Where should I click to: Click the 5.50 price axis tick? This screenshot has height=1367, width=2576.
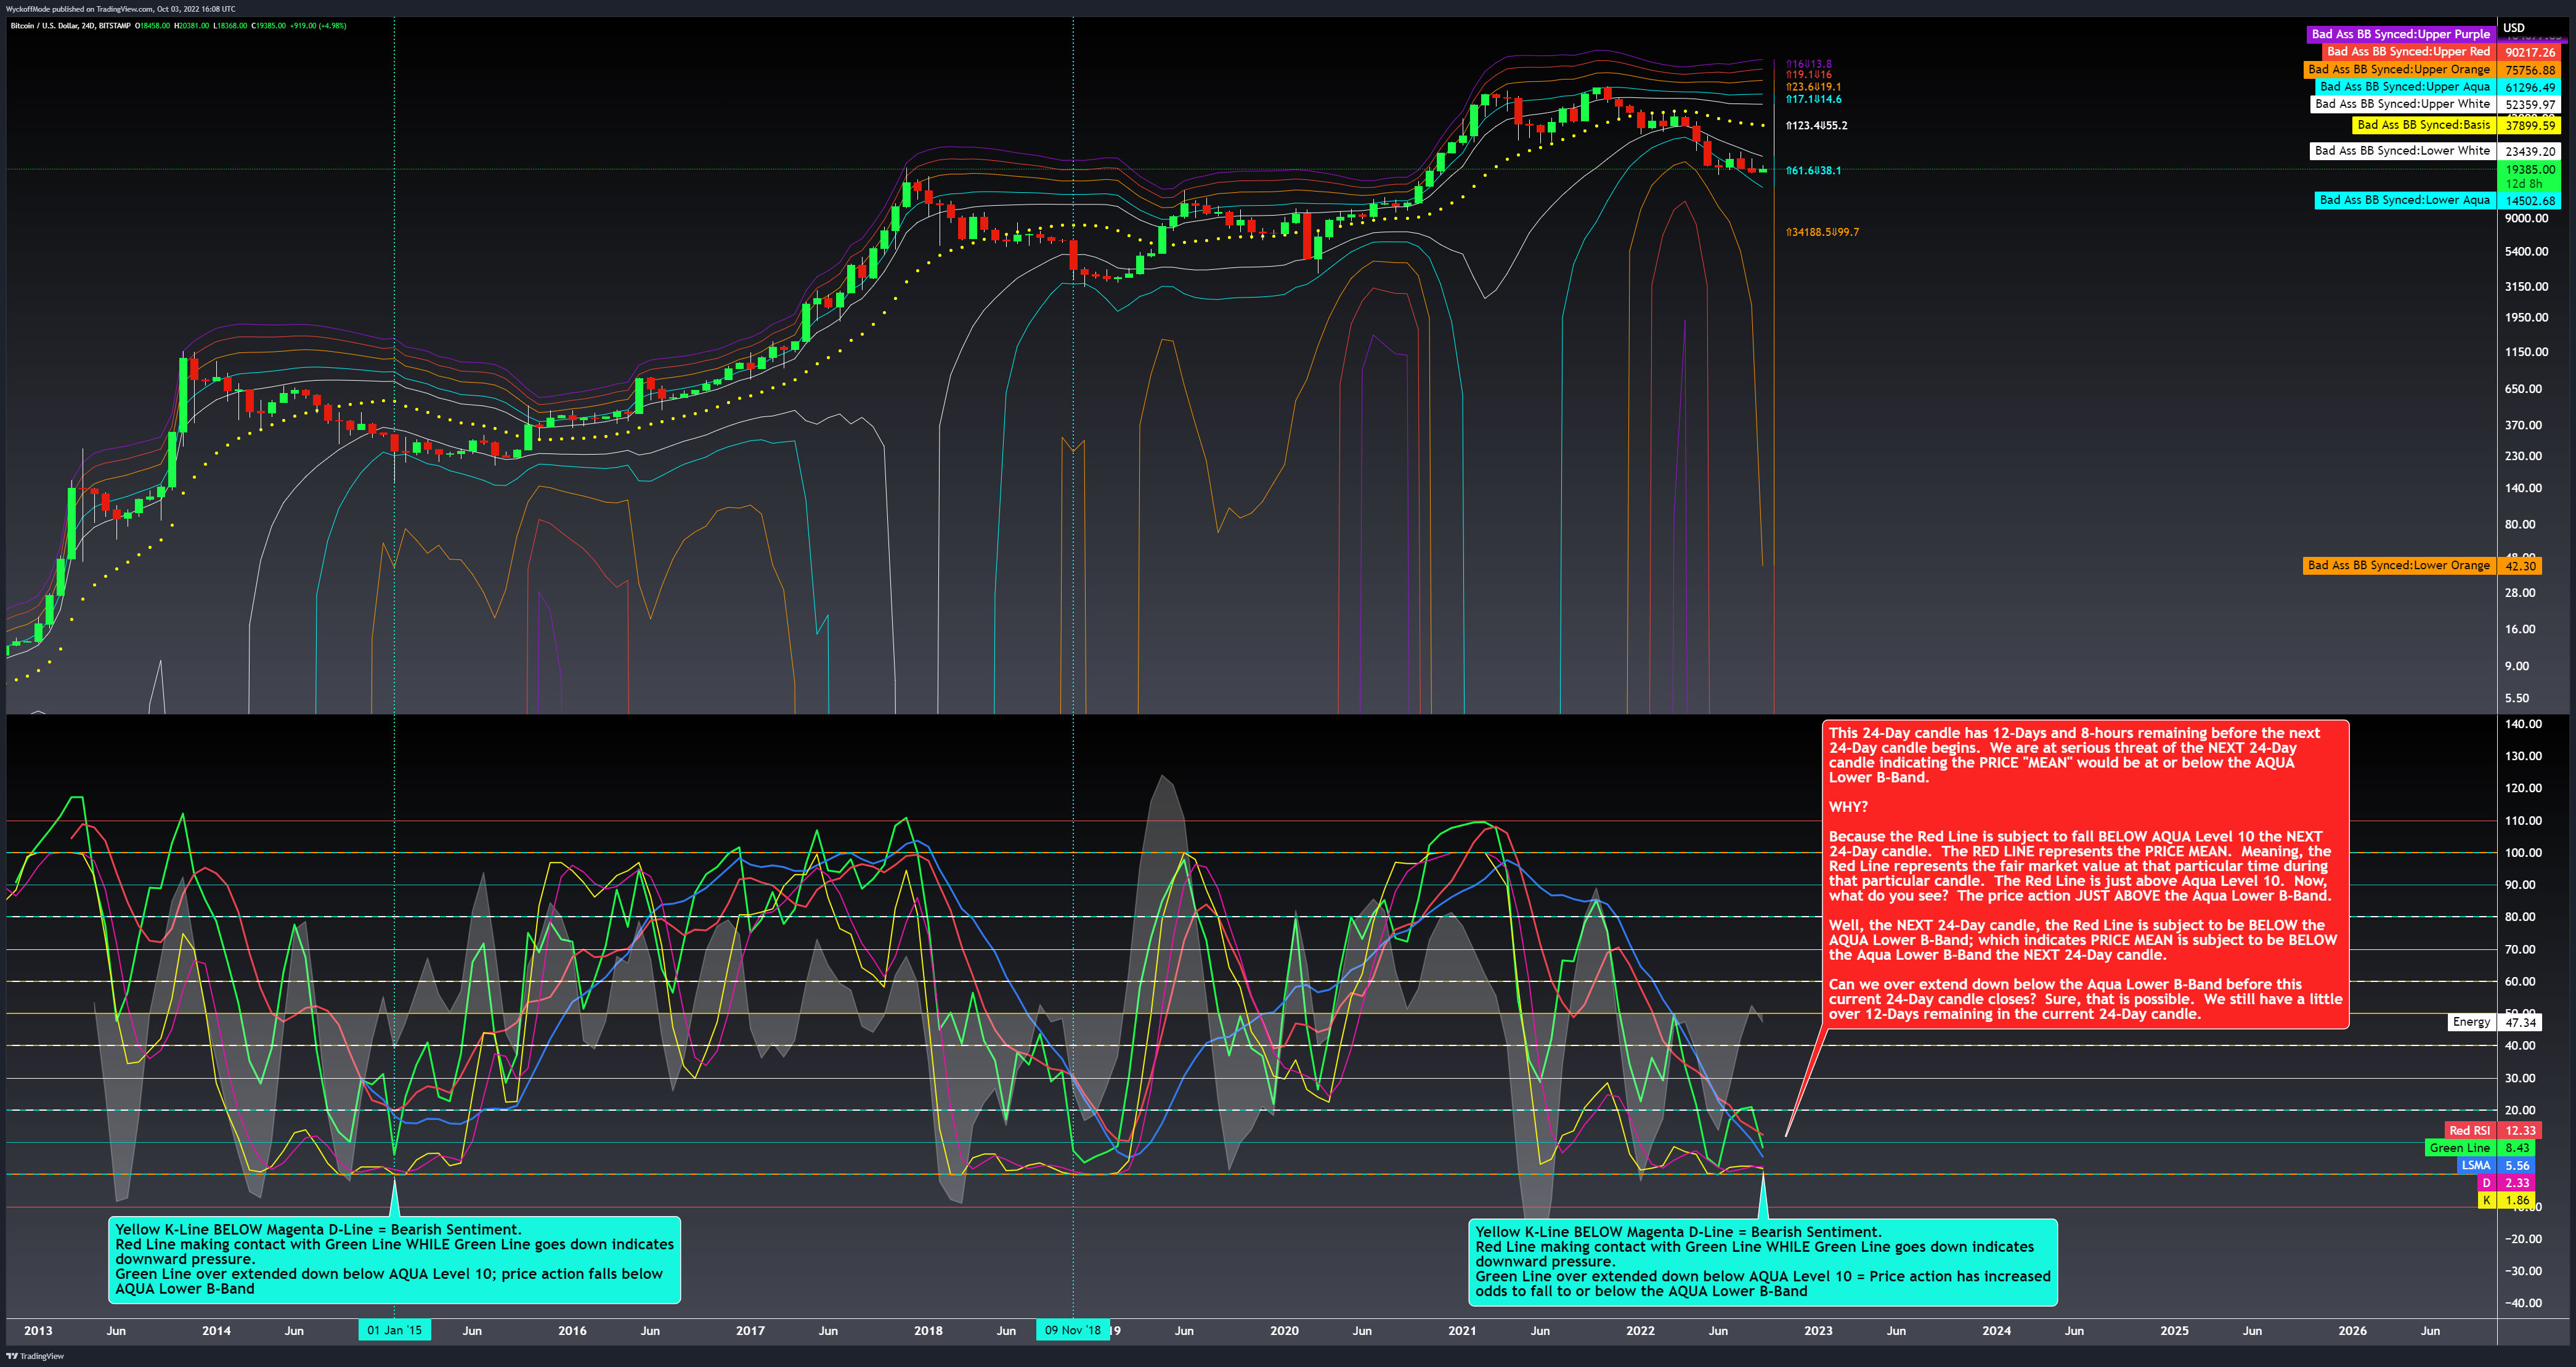(x=2516, y=698)
